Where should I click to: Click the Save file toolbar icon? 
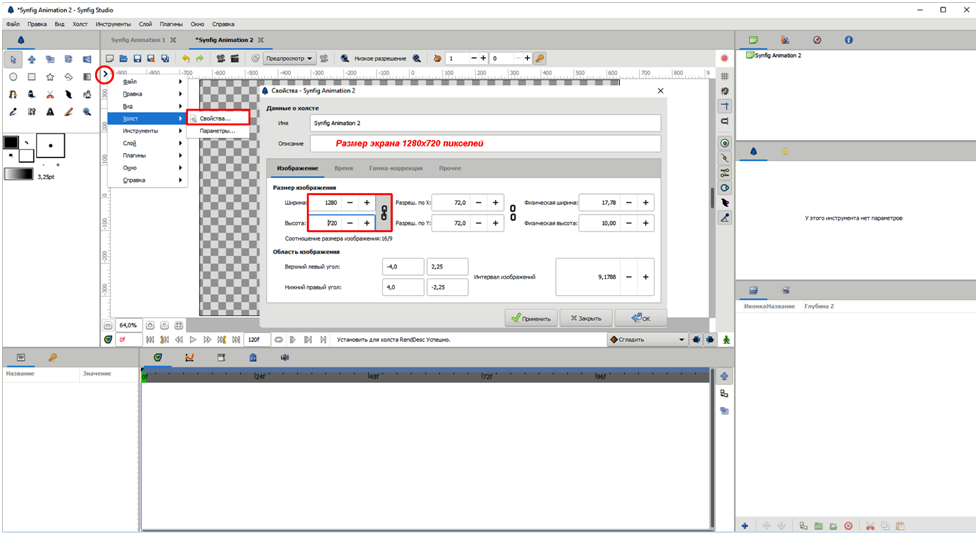tap(137, 59)
